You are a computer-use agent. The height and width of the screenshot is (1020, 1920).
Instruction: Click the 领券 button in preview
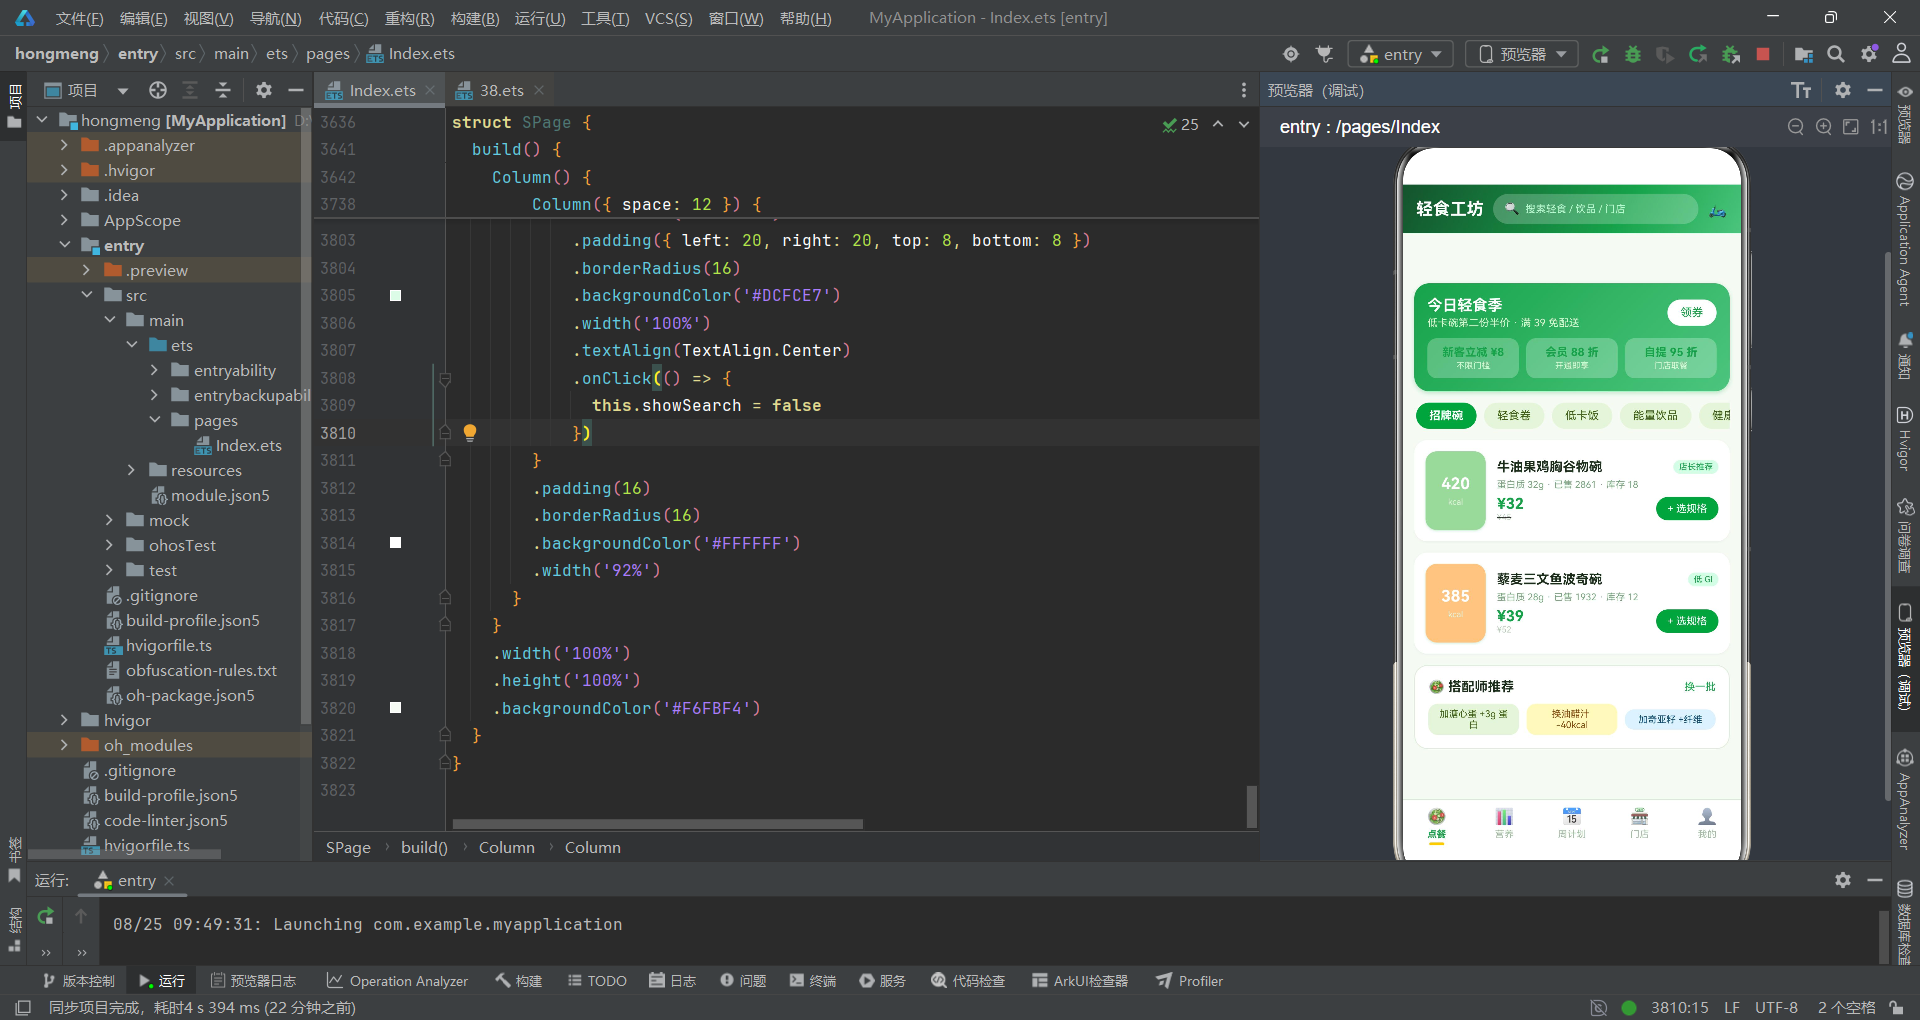1691,312
